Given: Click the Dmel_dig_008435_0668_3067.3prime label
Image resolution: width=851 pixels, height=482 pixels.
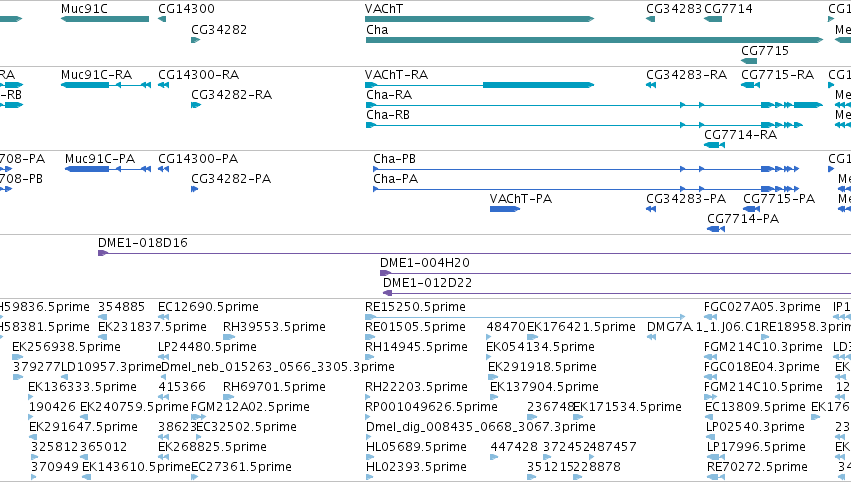Looking at the screenshot, I should 481,427.
